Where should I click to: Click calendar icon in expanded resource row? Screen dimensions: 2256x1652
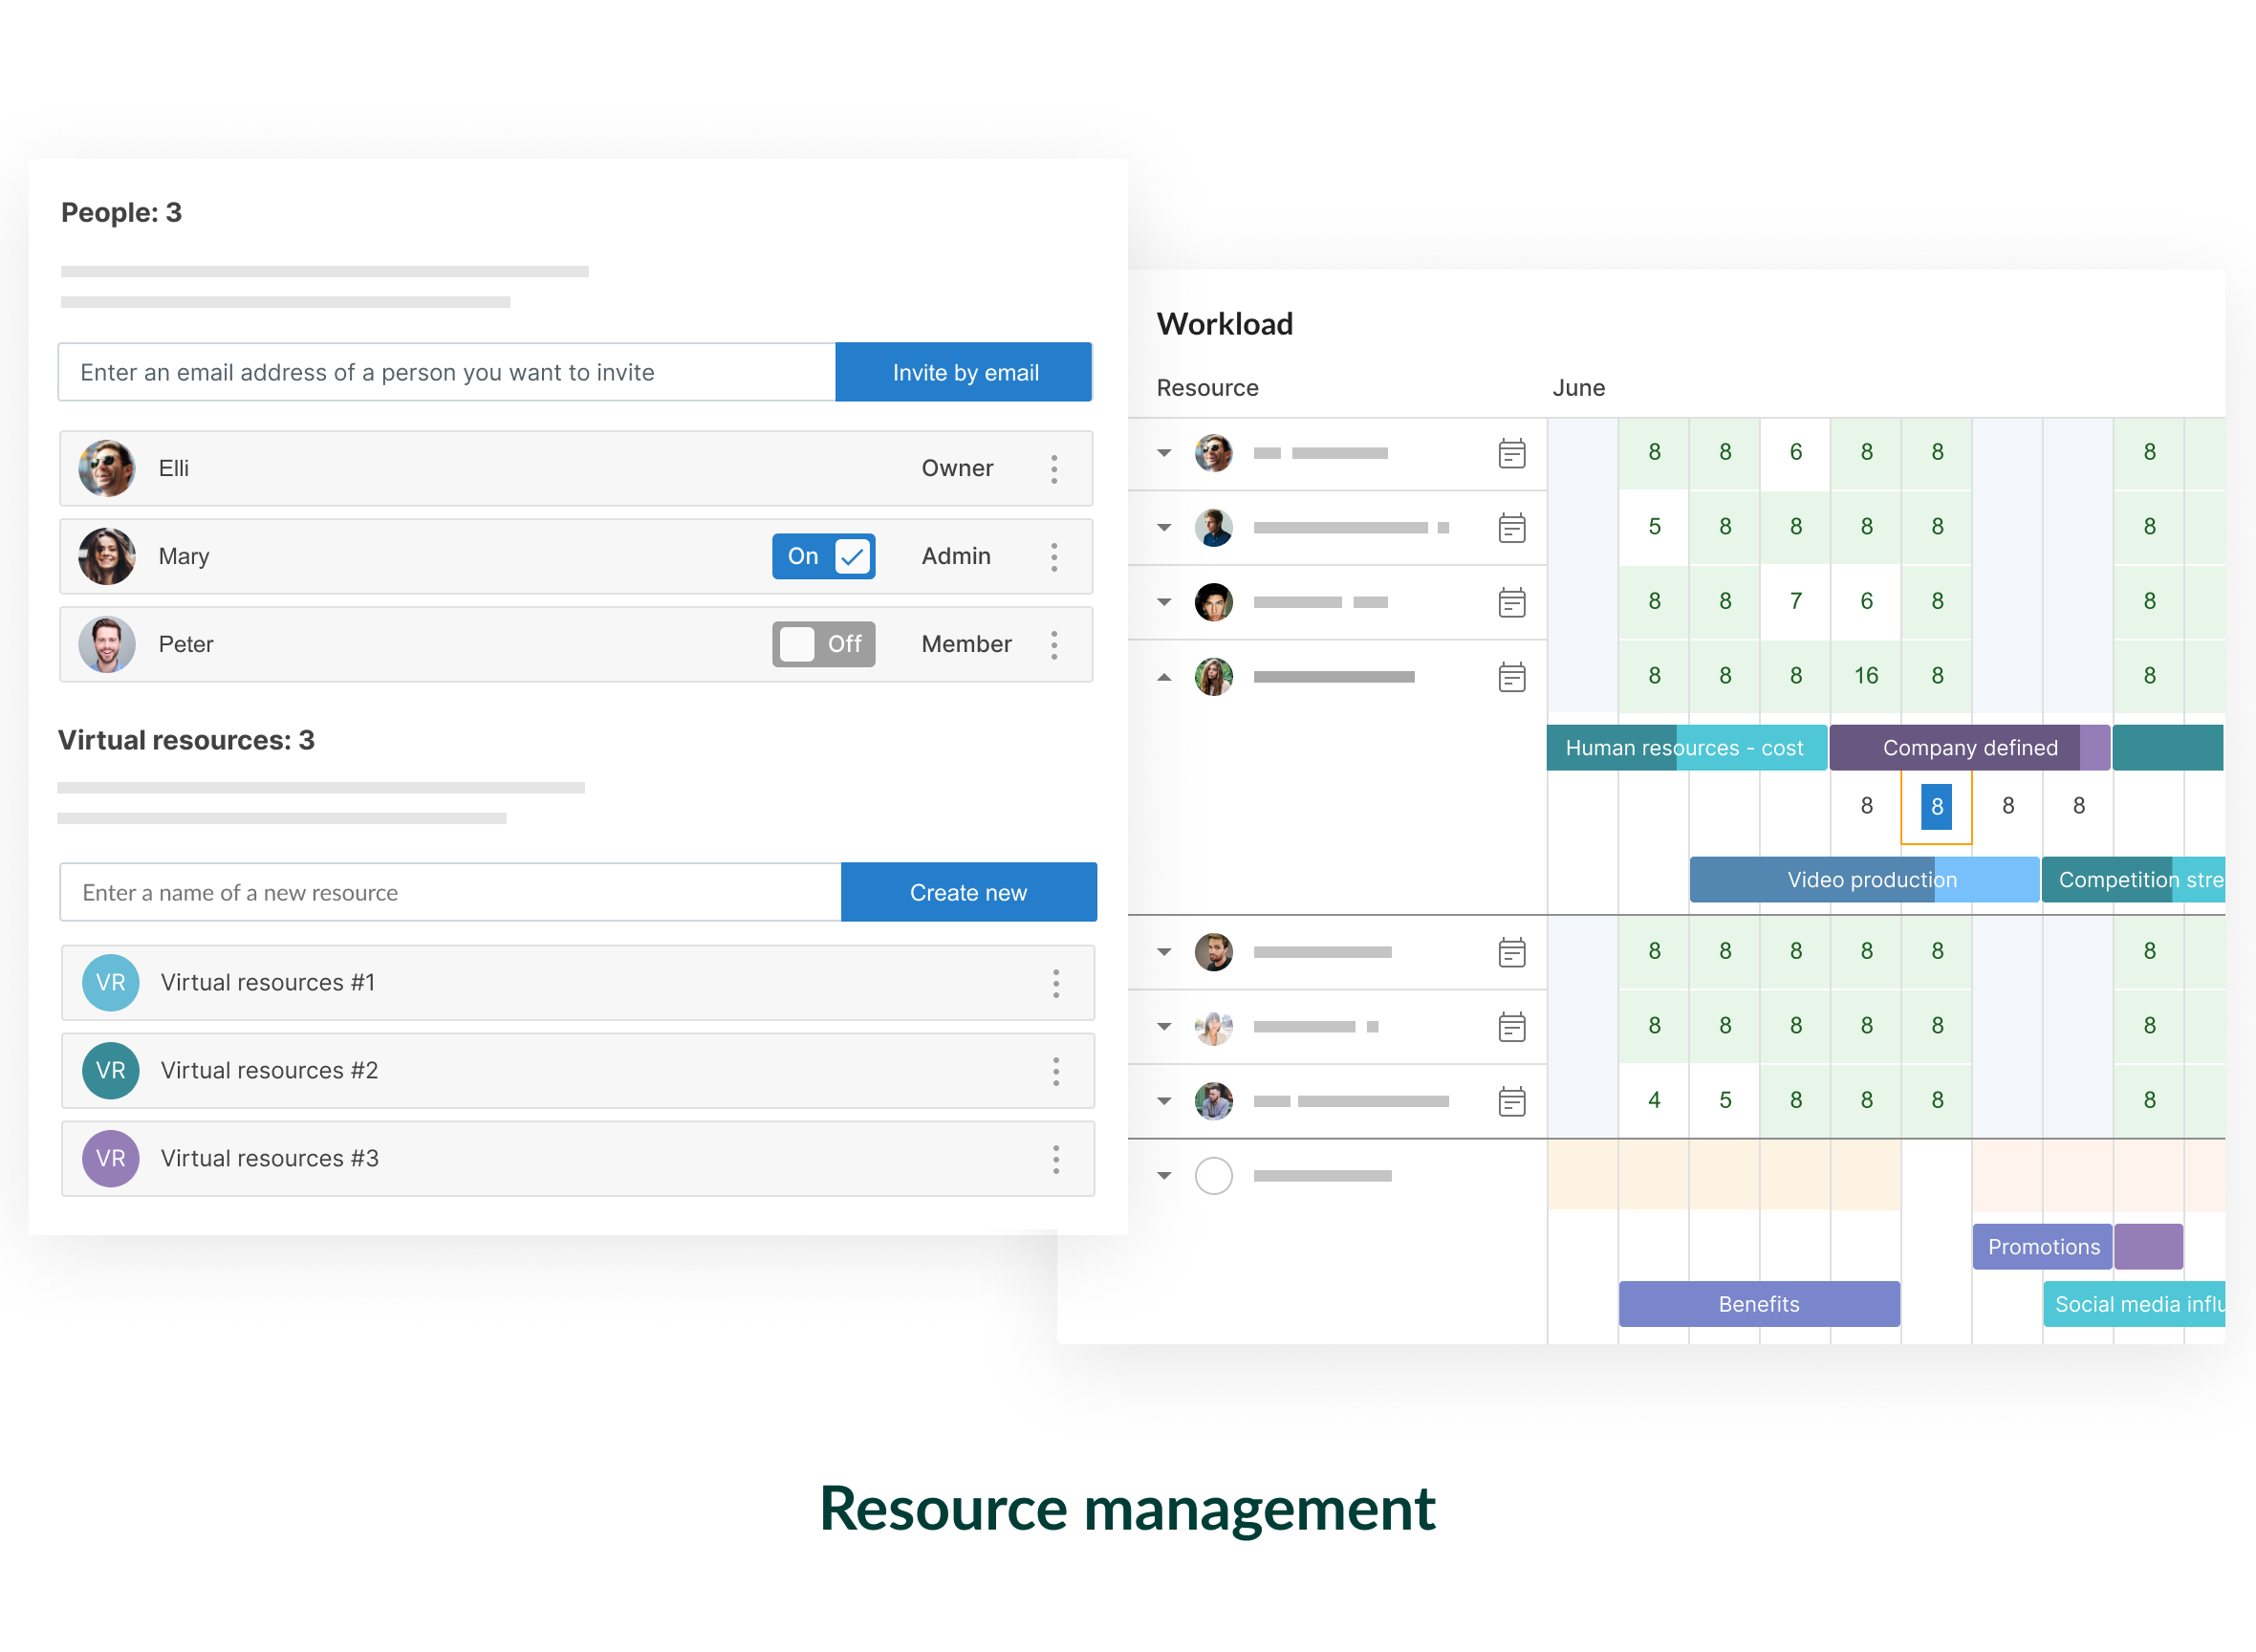(x=1512, y=677)
